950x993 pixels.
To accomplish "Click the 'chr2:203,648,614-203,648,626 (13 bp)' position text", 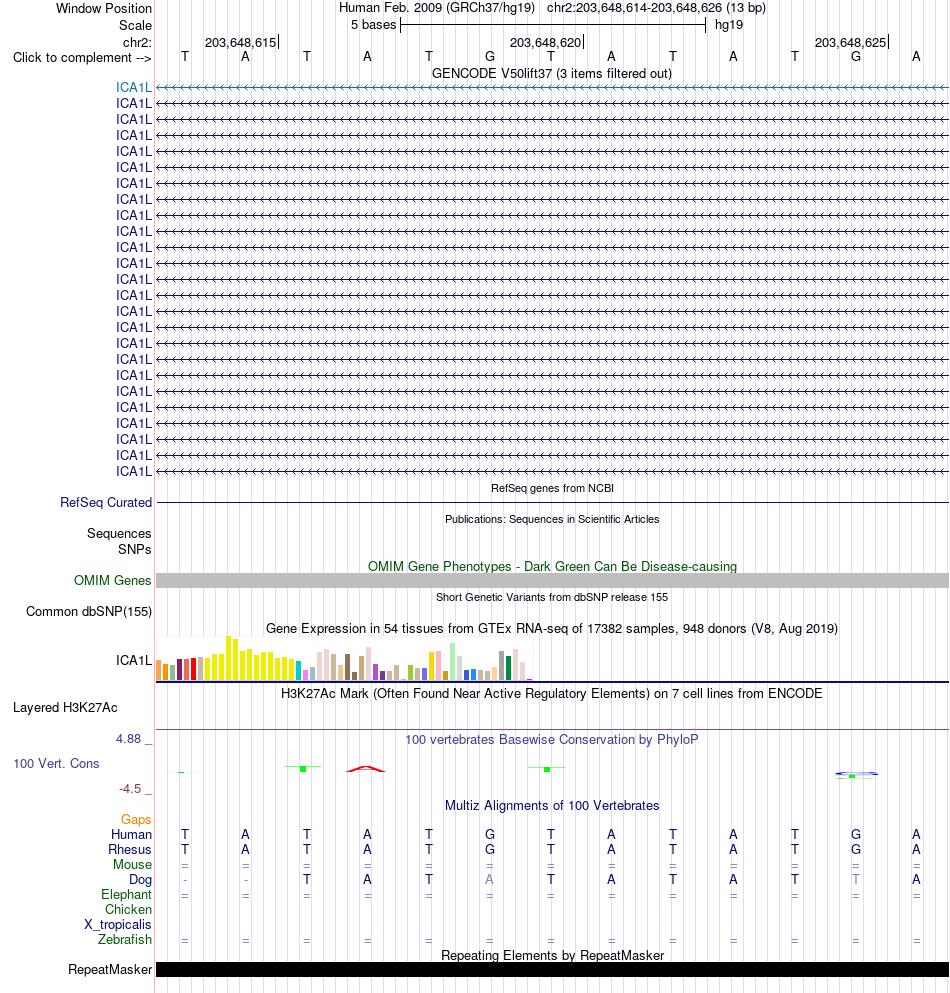I will coord(656,8).
